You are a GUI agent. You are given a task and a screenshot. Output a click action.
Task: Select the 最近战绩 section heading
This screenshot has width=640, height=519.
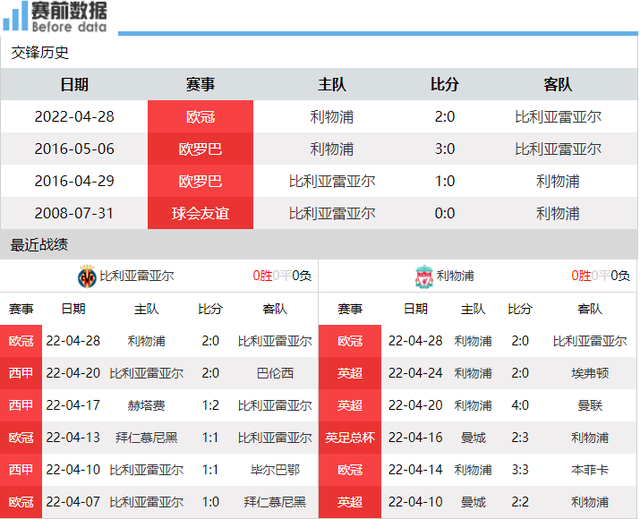coord(39,245)
